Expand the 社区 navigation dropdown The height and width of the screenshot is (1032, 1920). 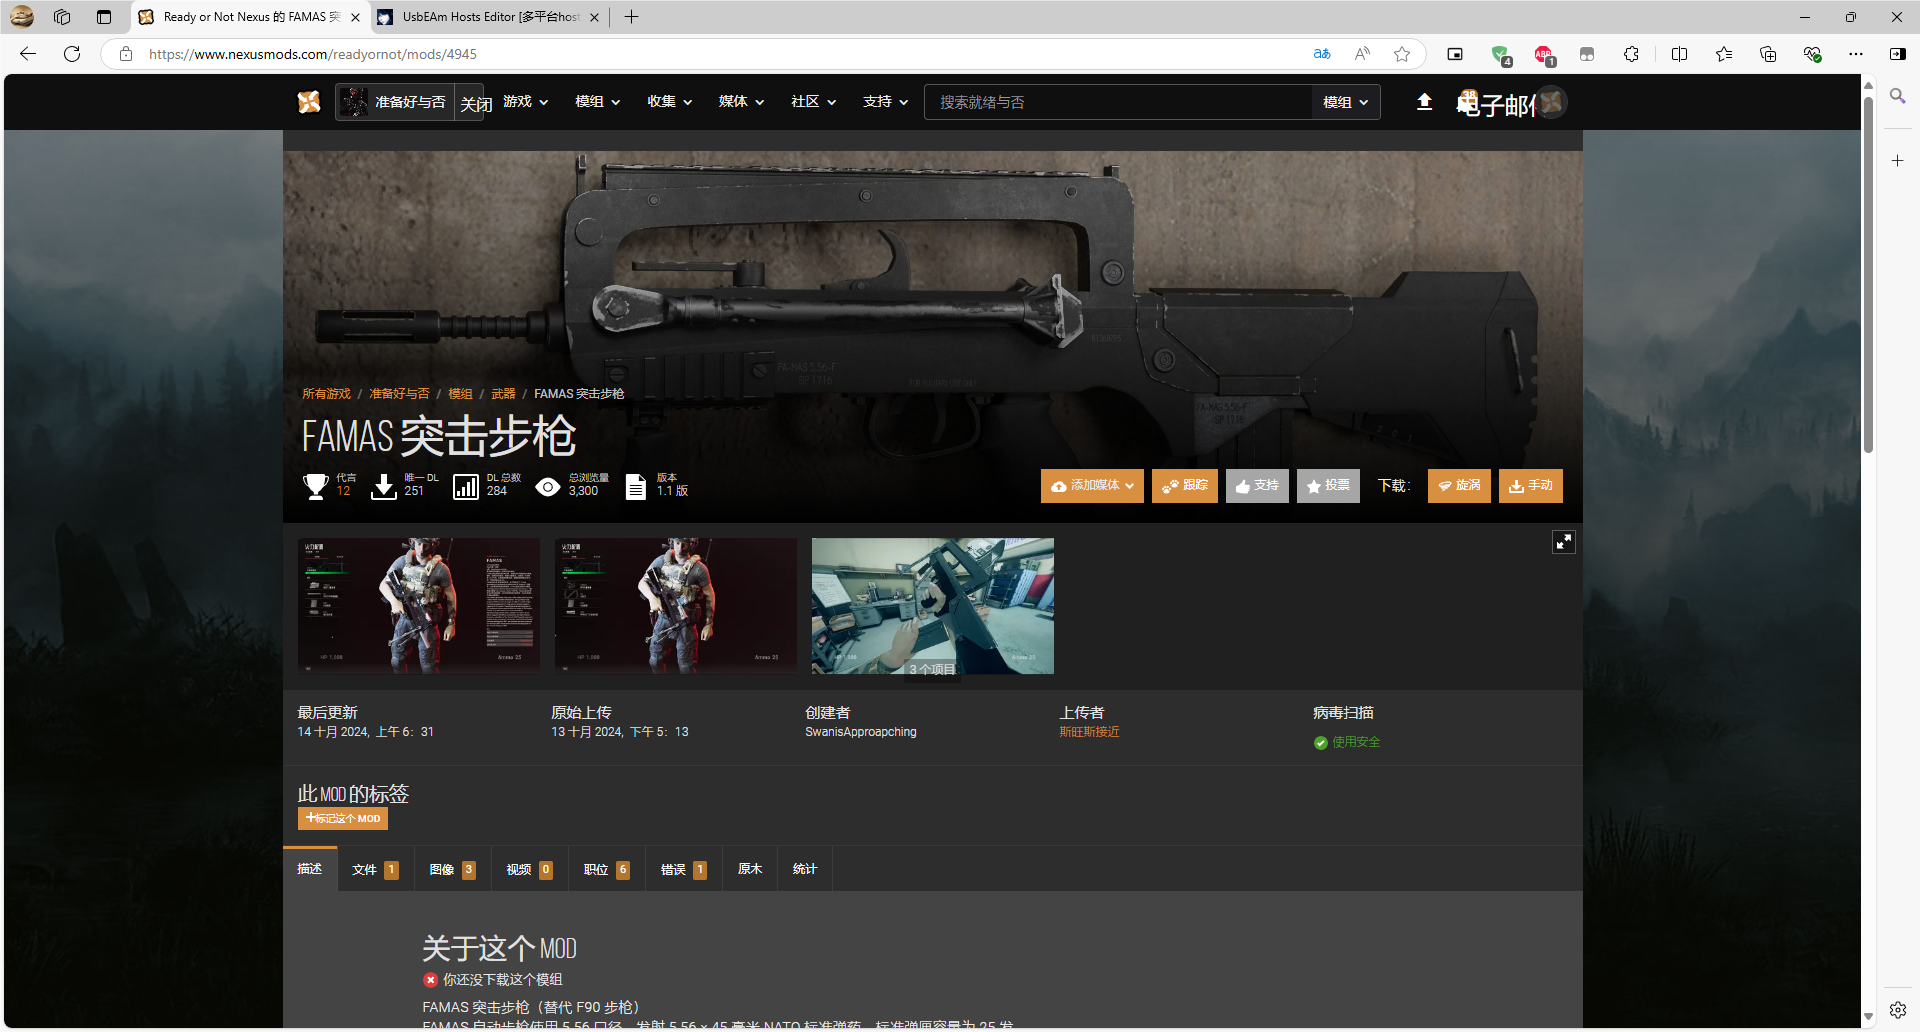coord(814,102)
